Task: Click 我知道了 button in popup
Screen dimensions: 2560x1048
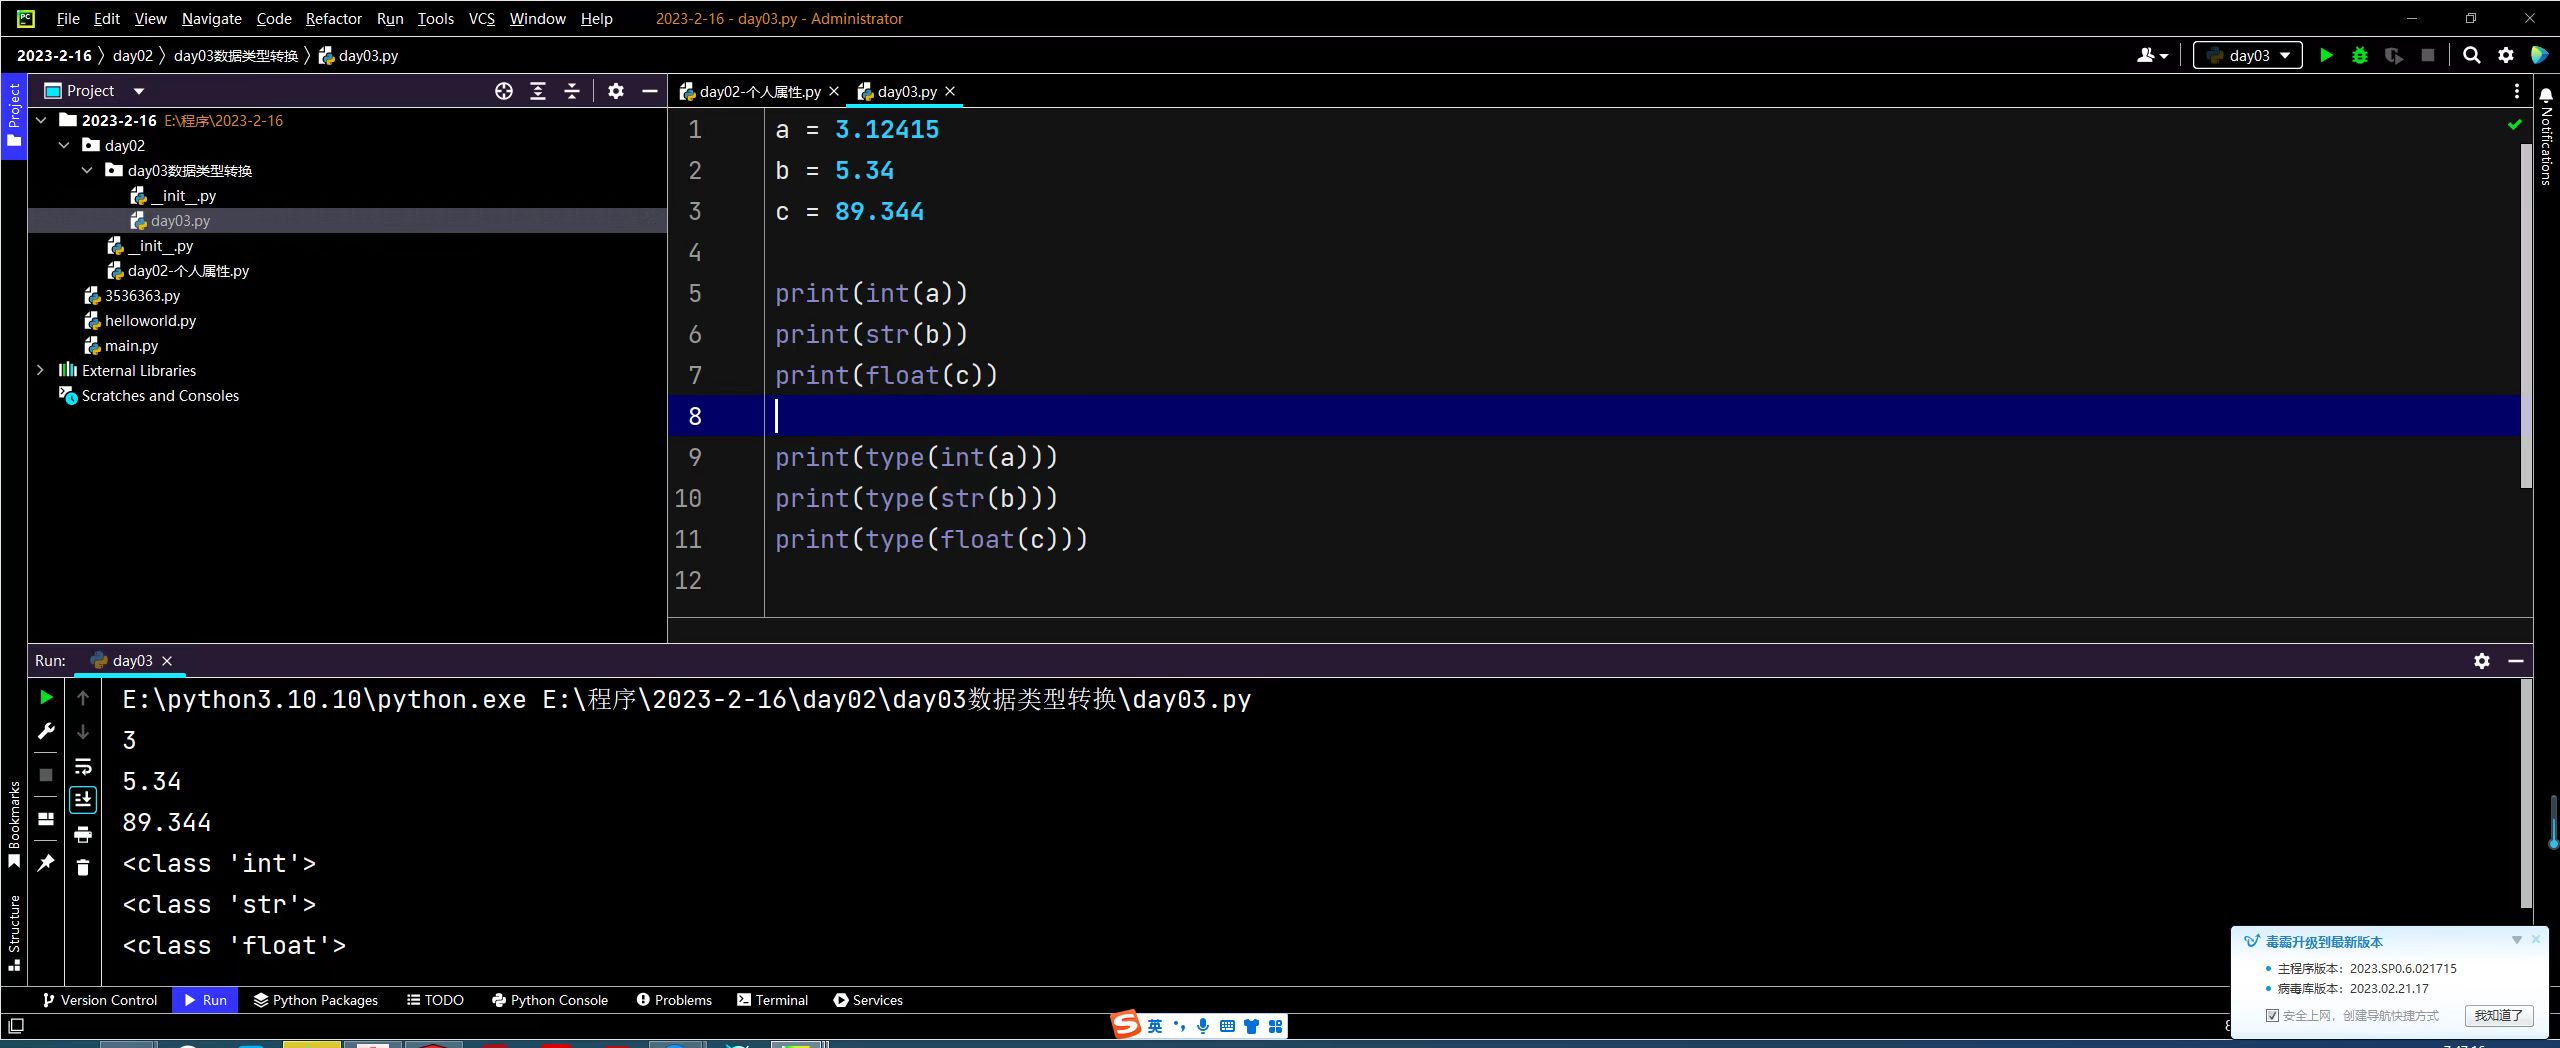Action: [x=2499, y=1015]
